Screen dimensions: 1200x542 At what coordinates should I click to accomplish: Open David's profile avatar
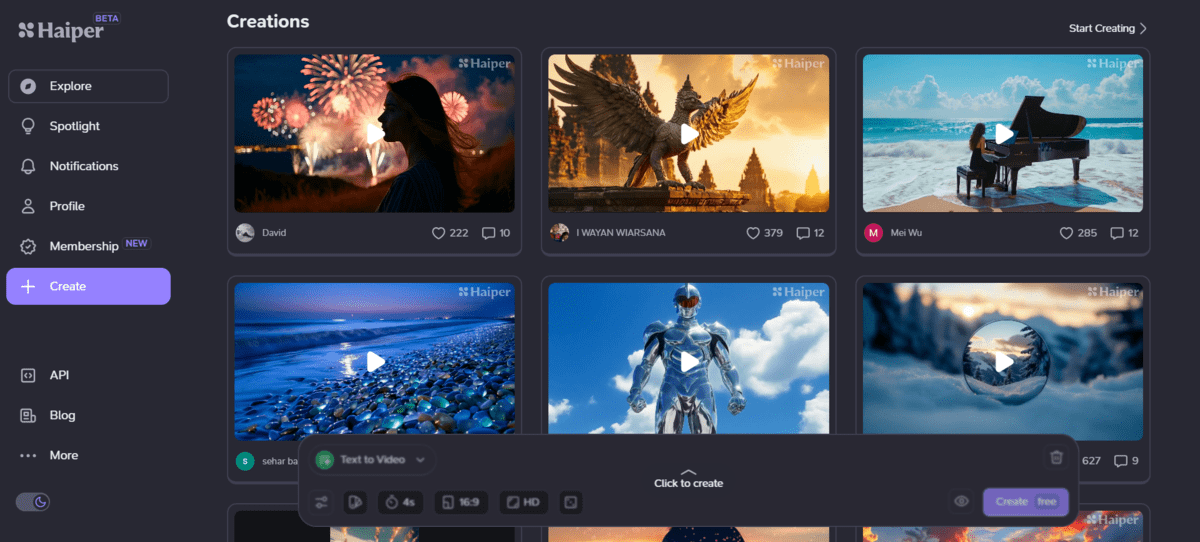(245, 233)
